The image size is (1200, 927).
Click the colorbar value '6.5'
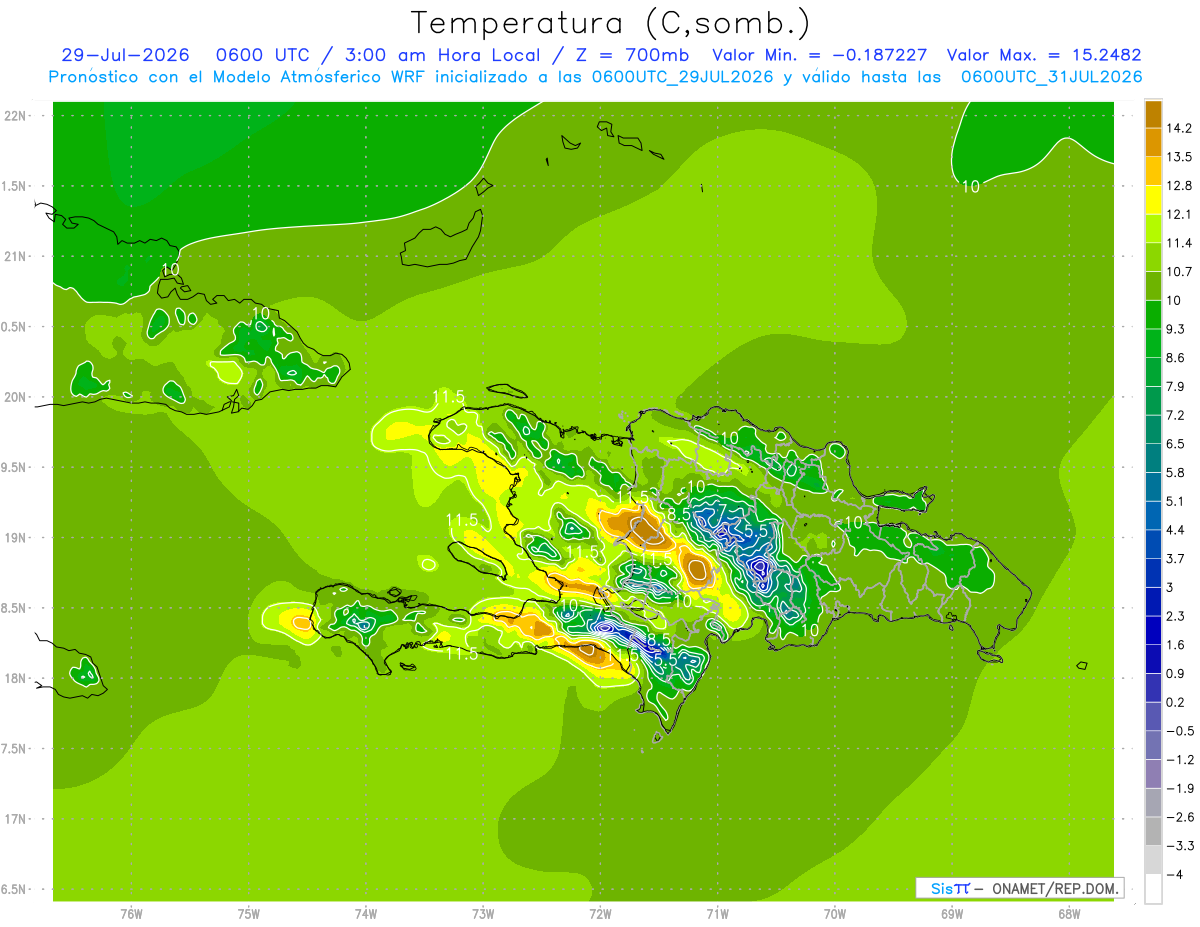click(x=1176, y=444)
